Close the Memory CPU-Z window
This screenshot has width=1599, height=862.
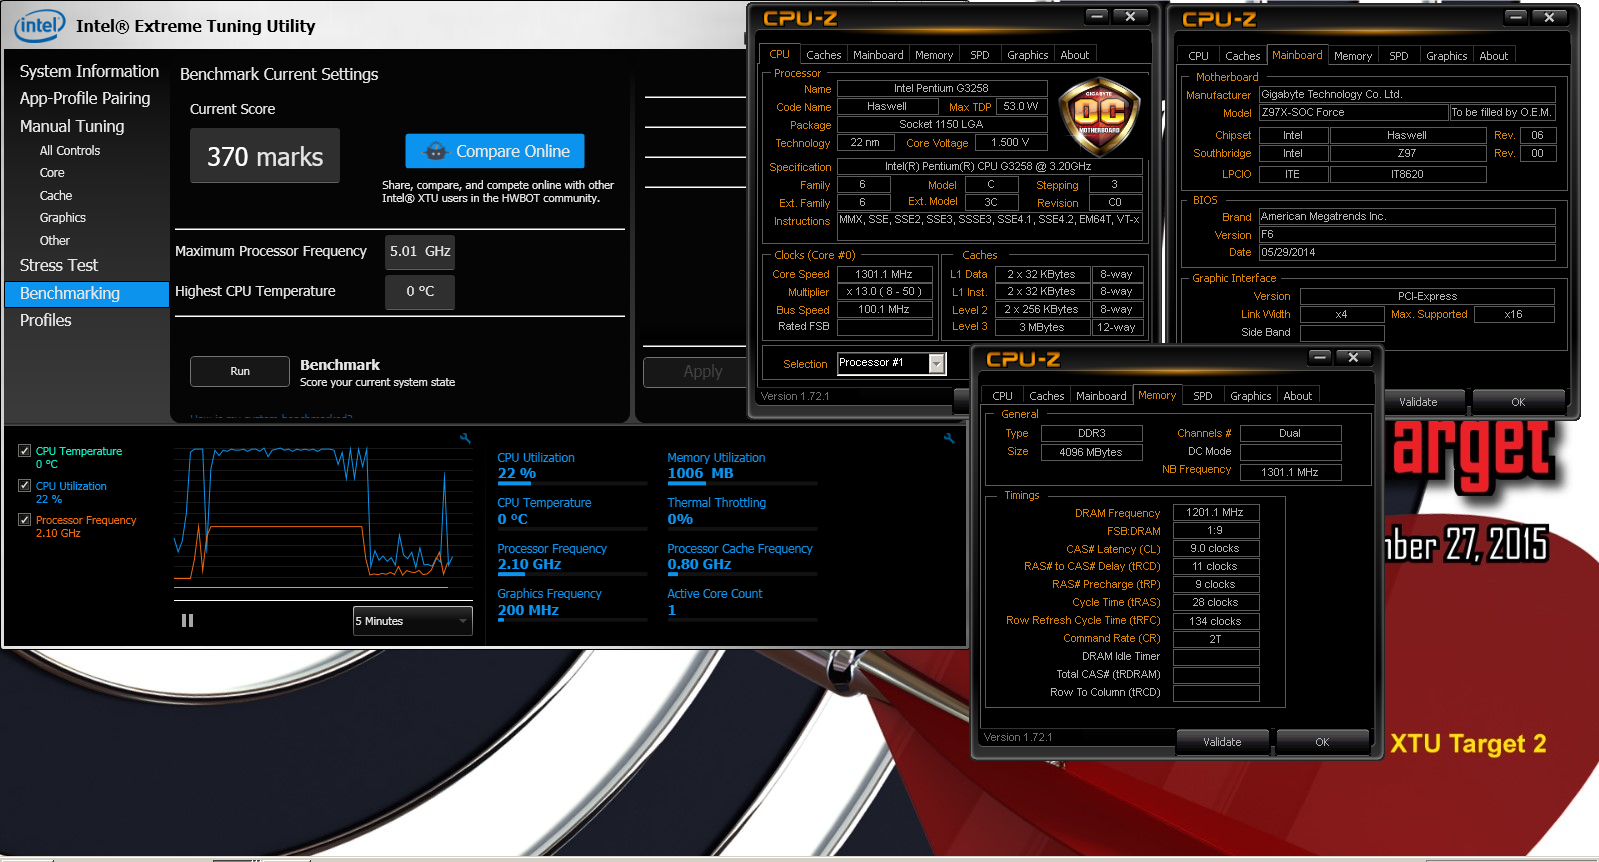1353,357
